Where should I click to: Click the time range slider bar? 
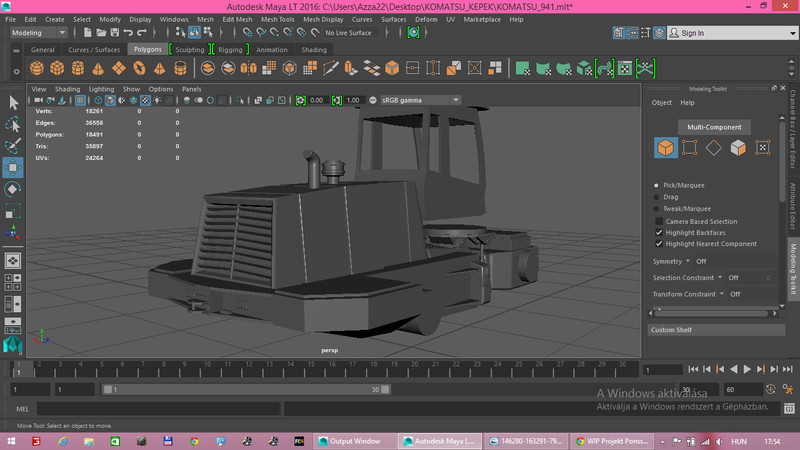pos(246,389)
